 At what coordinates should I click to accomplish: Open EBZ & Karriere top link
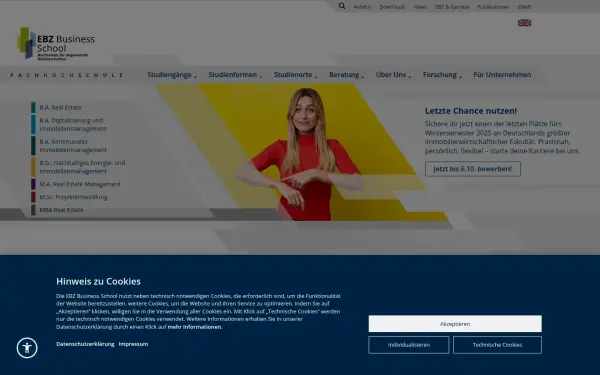(x=452, y=7)
